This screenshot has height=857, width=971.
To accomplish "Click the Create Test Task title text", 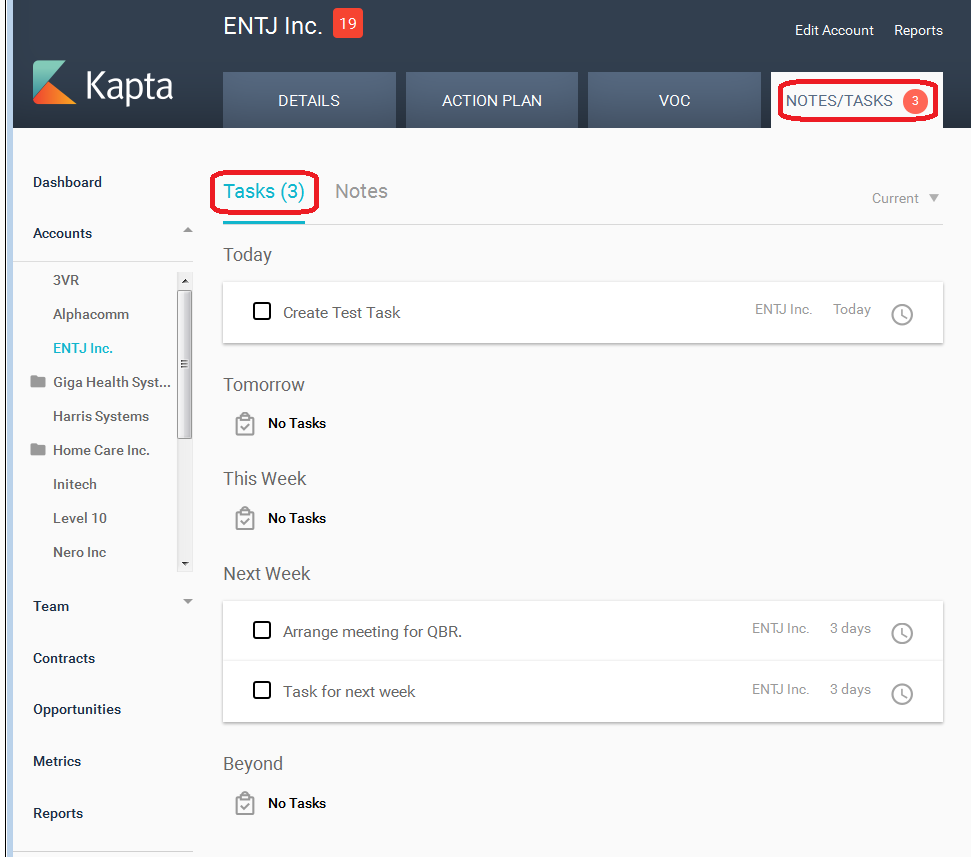I will coord(341,313).
